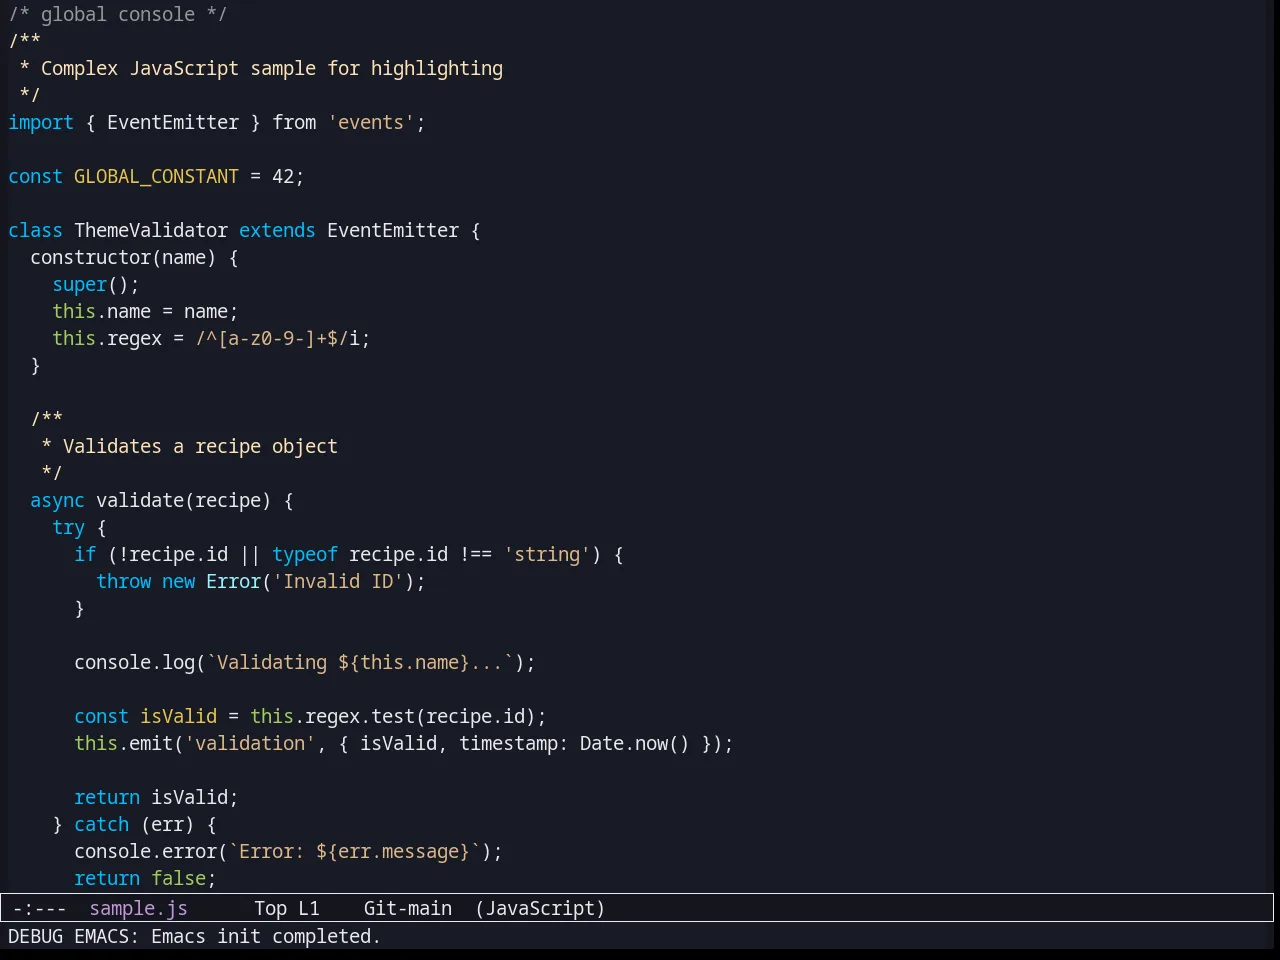Viewport: 1280px width, 960px height.
Task: Click the try keyword
Action: [68, 527]
